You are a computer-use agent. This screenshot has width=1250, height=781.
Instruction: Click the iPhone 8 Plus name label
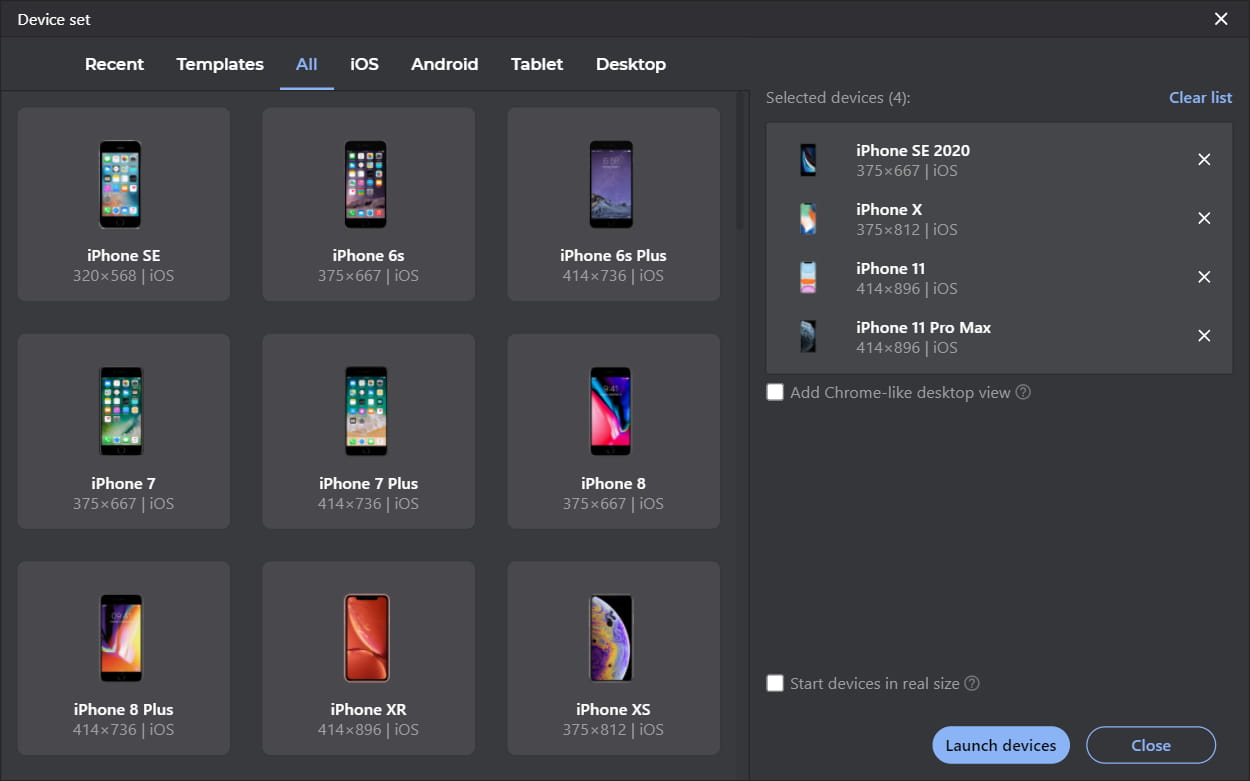tap(124, 709)
